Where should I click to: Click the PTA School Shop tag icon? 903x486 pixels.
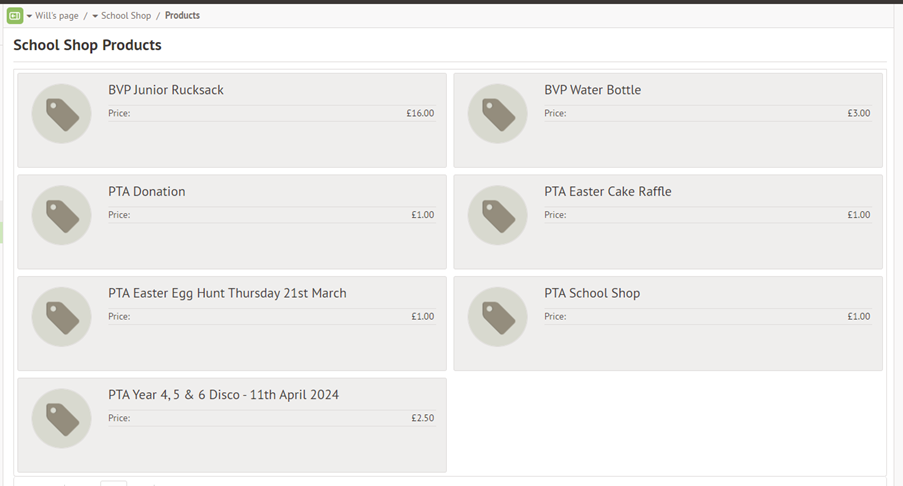tap(498, 317)
